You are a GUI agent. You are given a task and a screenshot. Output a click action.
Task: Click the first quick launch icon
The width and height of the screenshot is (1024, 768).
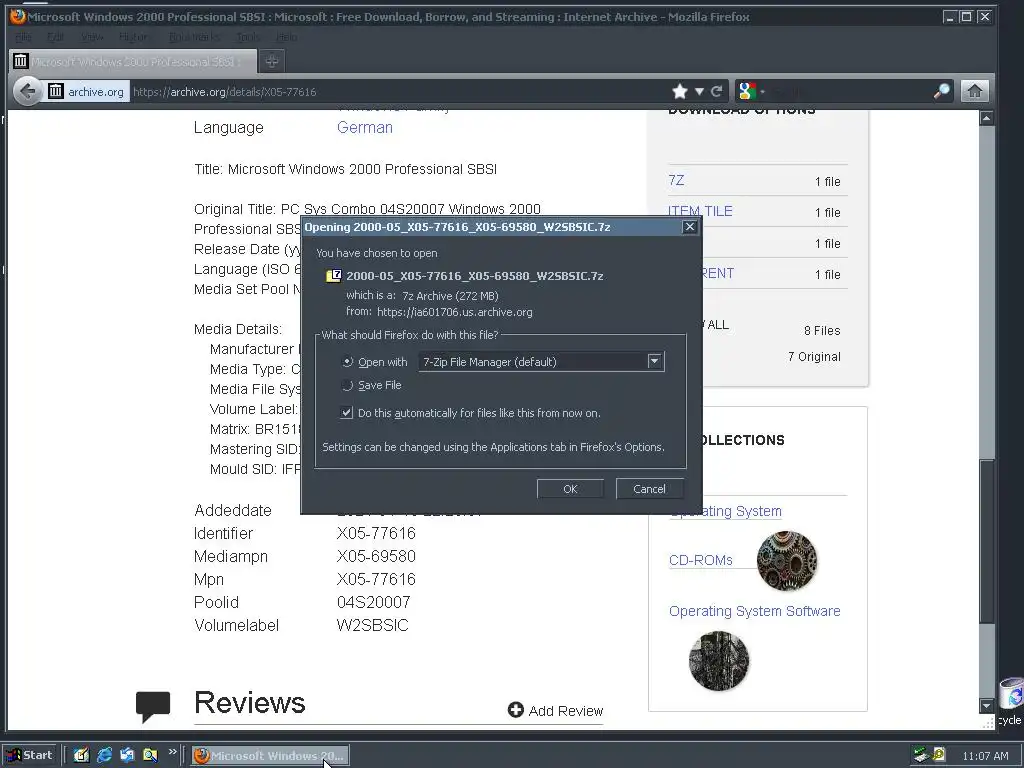[81, 755]
